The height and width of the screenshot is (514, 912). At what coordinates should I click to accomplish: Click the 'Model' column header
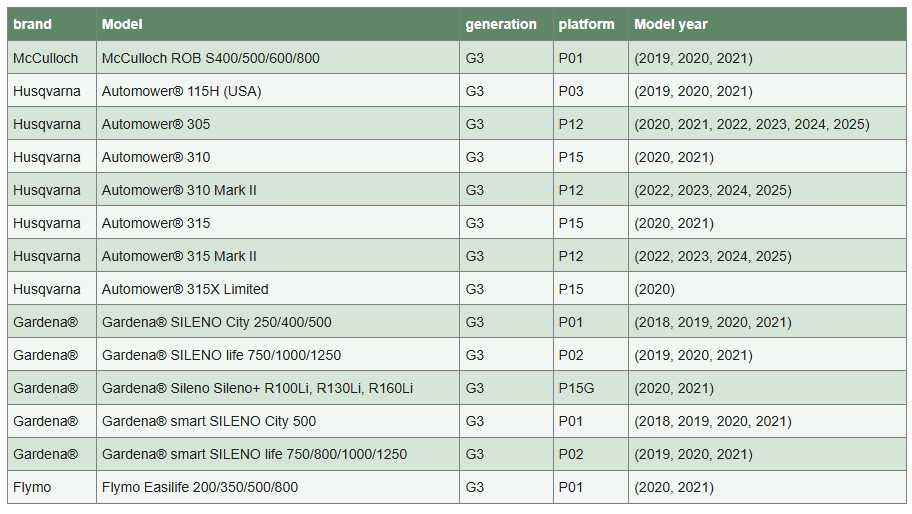pyautogui.click(x=278, y=24)
